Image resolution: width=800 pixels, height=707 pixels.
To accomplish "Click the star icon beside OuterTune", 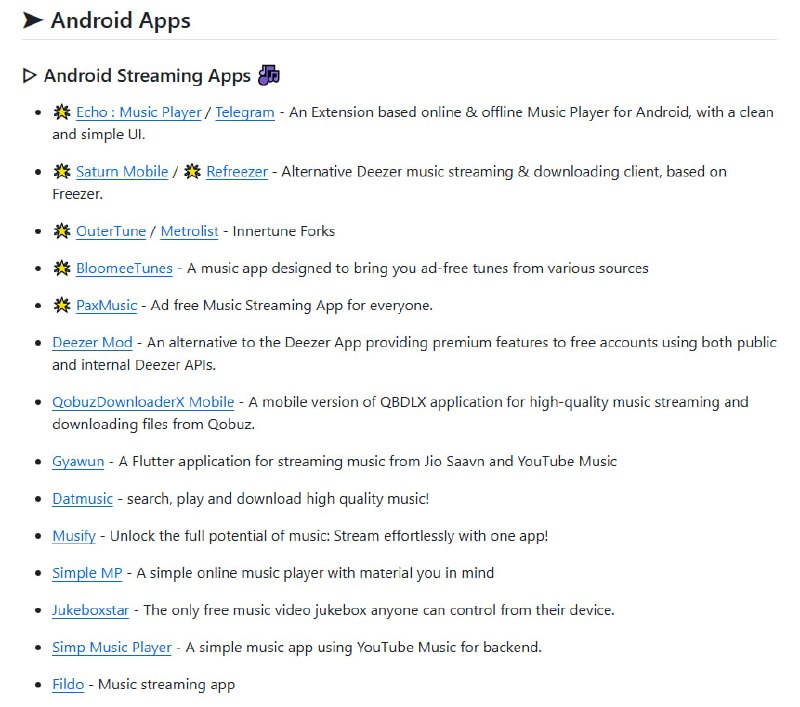I will point(62,231).
